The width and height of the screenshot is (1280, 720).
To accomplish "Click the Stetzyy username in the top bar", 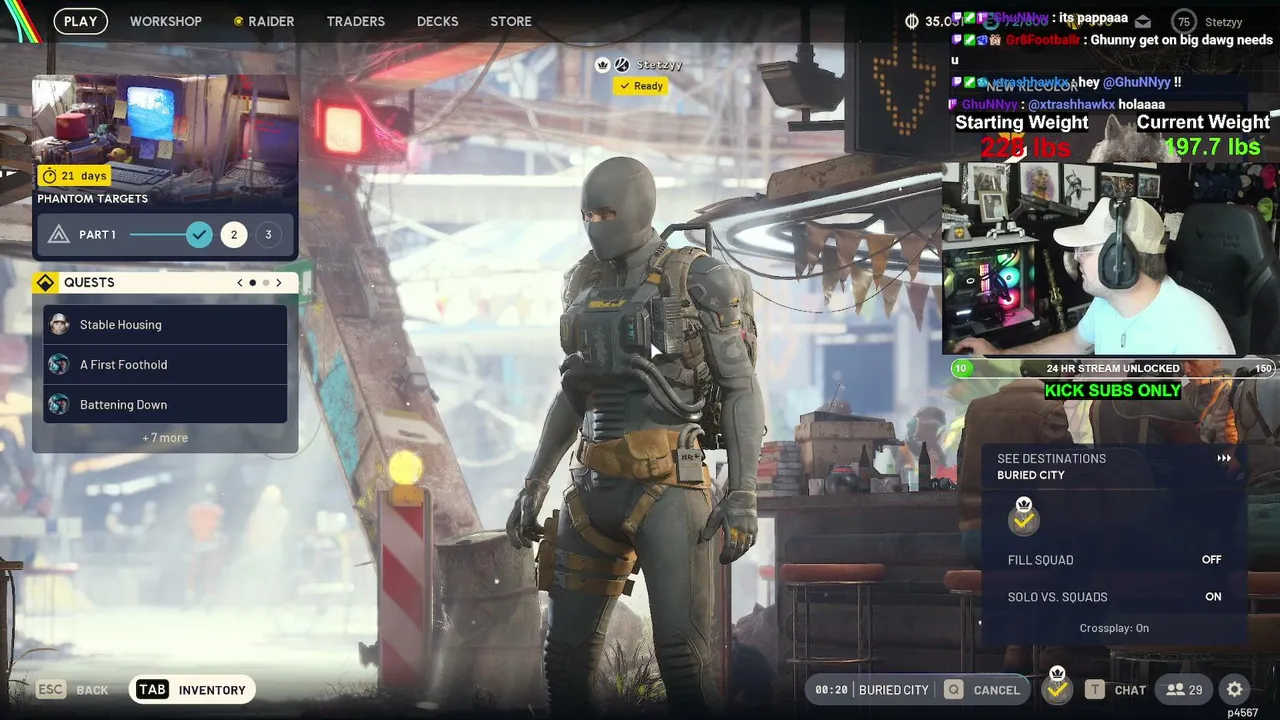I will tap(1224, 21).
